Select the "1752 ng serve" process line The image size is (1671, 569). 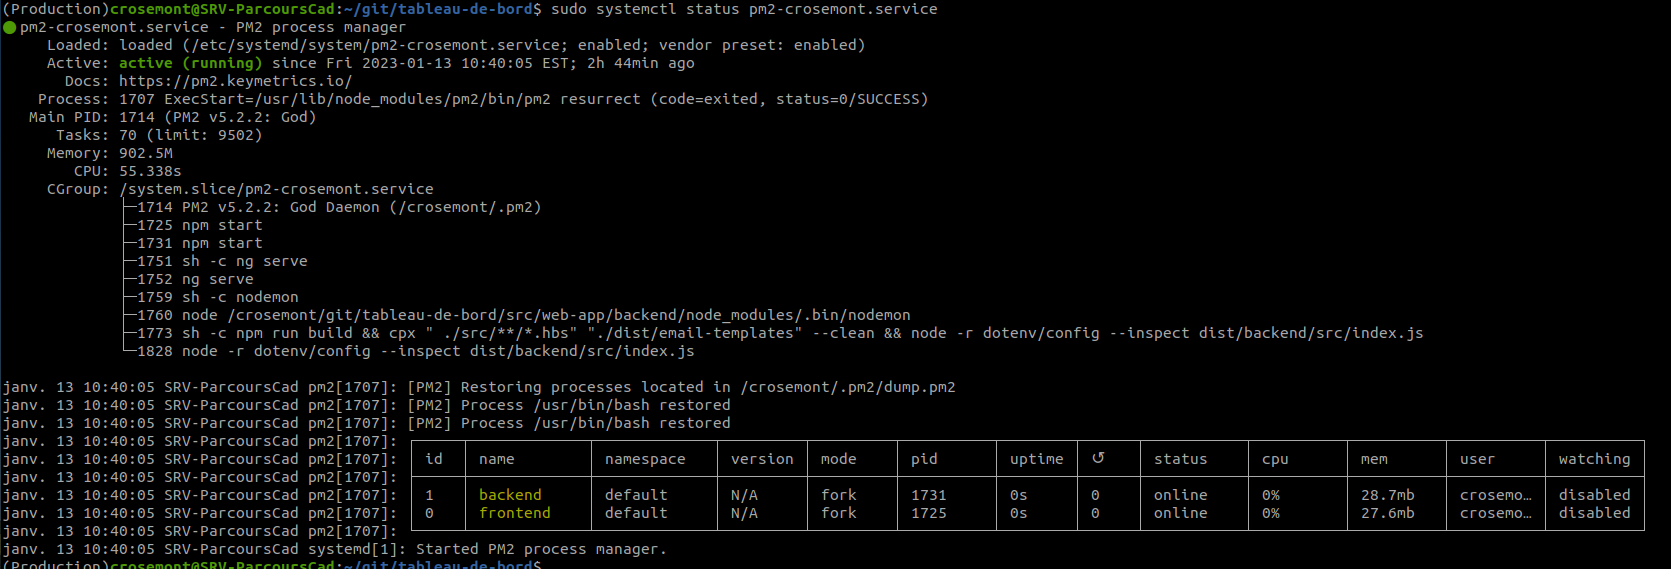195,279
